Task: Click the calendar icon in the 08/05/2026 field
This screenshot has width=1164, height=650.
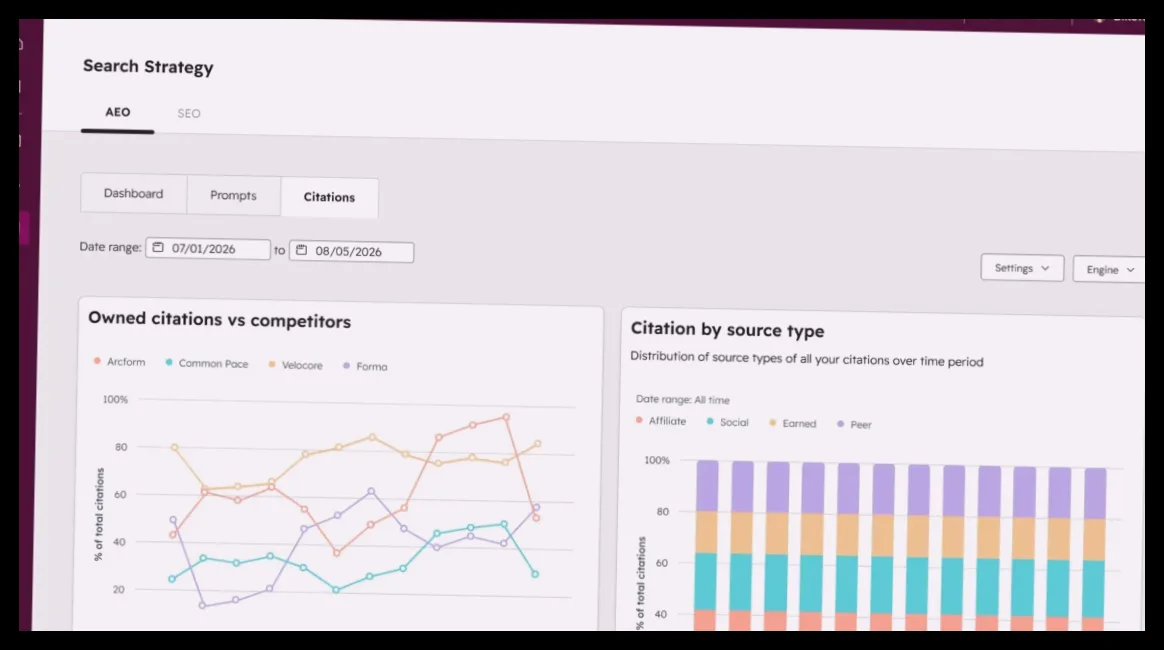Action: (301, 250)
